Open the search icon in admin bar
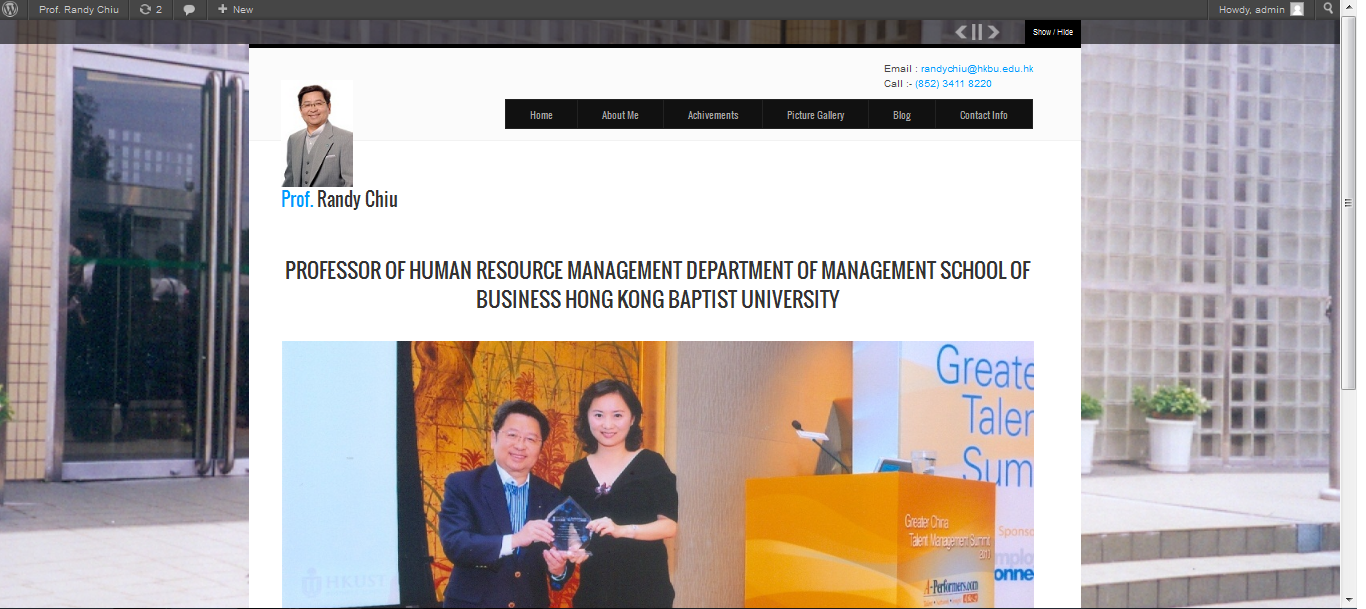Viewport: 1366px width, 609px height. [1328, 9]
